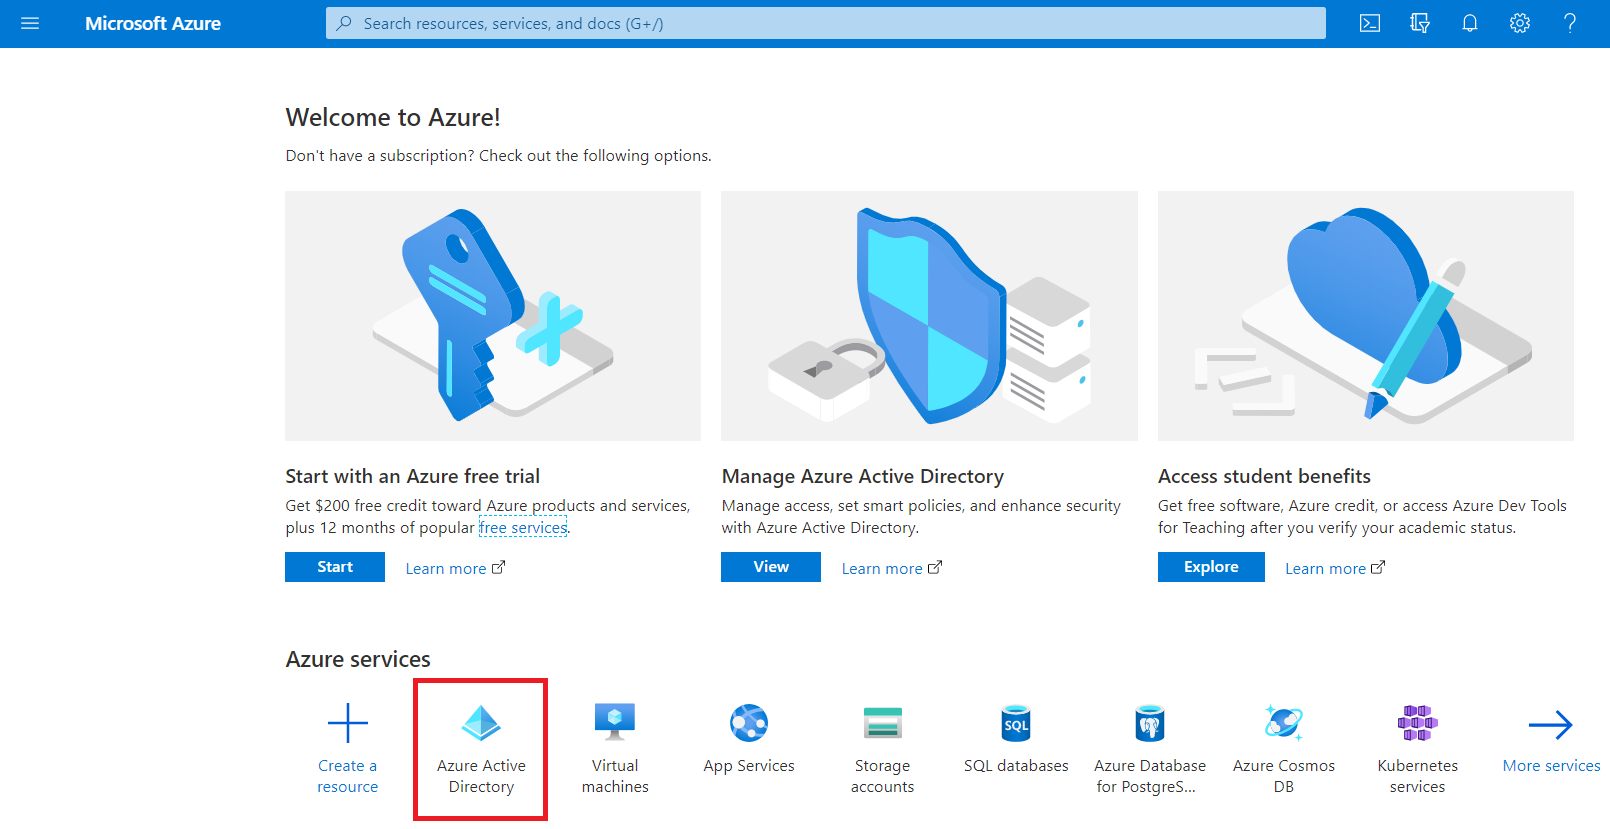Open Virtual machines service icon
The height and width of the screenshot is (829, 1610).
click(615, 722)
